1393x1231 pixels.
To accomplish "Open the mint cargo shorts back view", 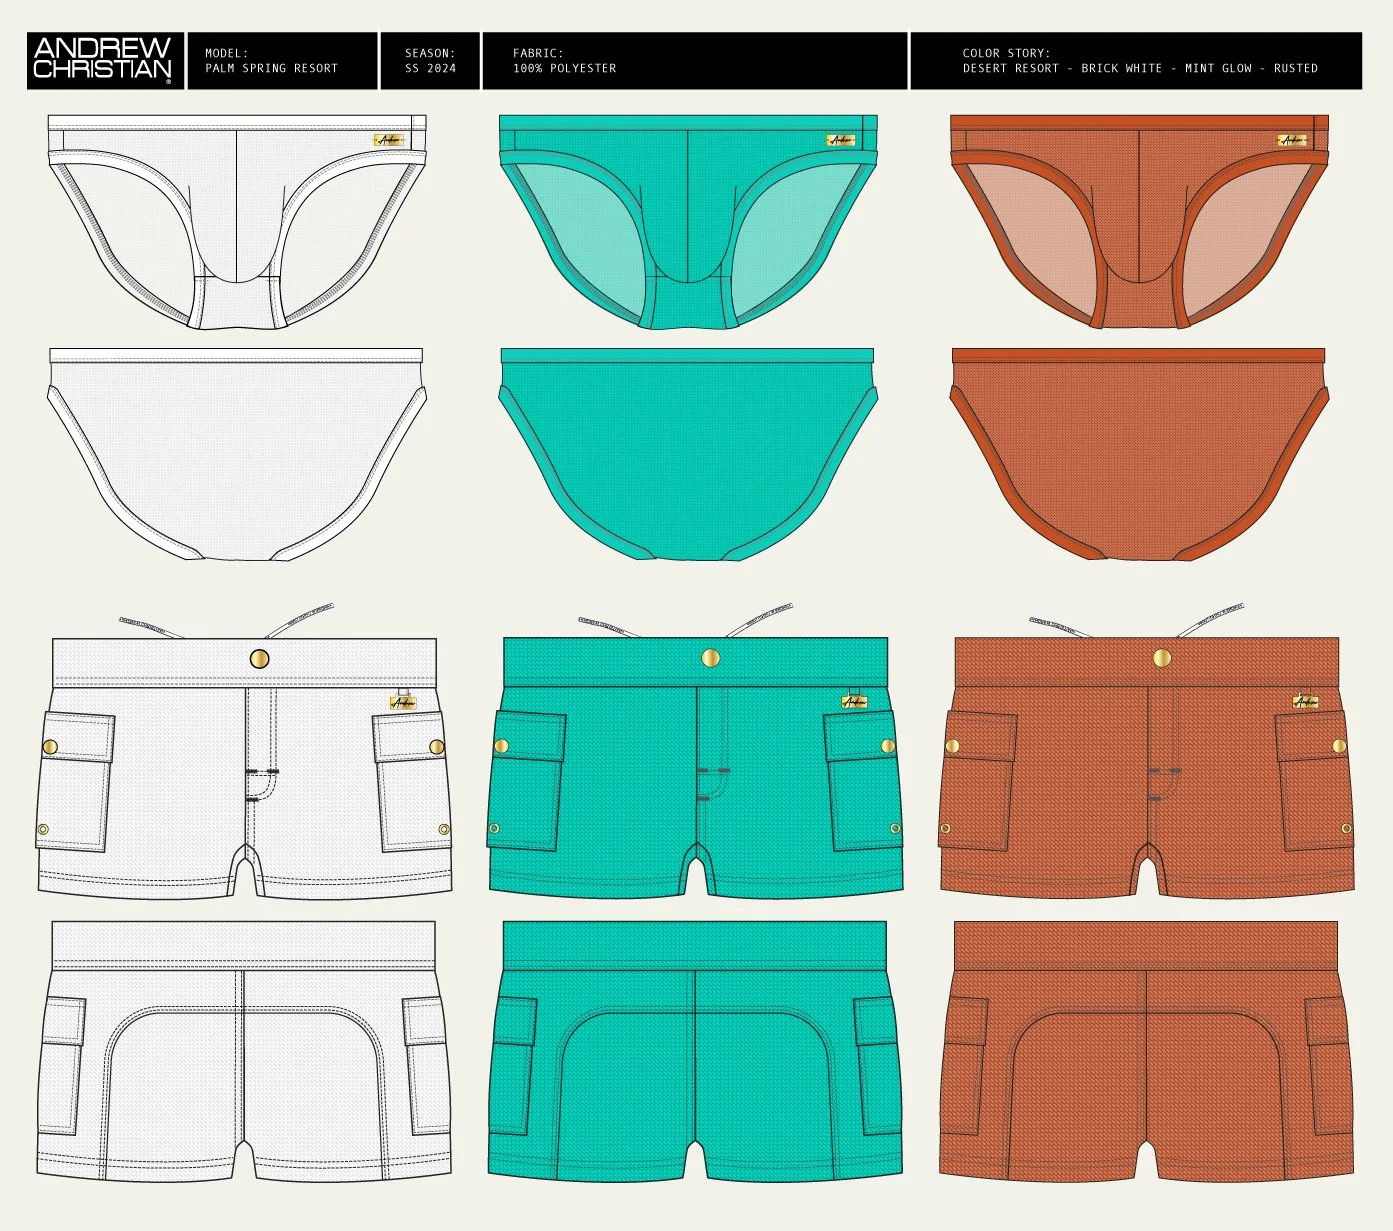I will (695, 1050).
